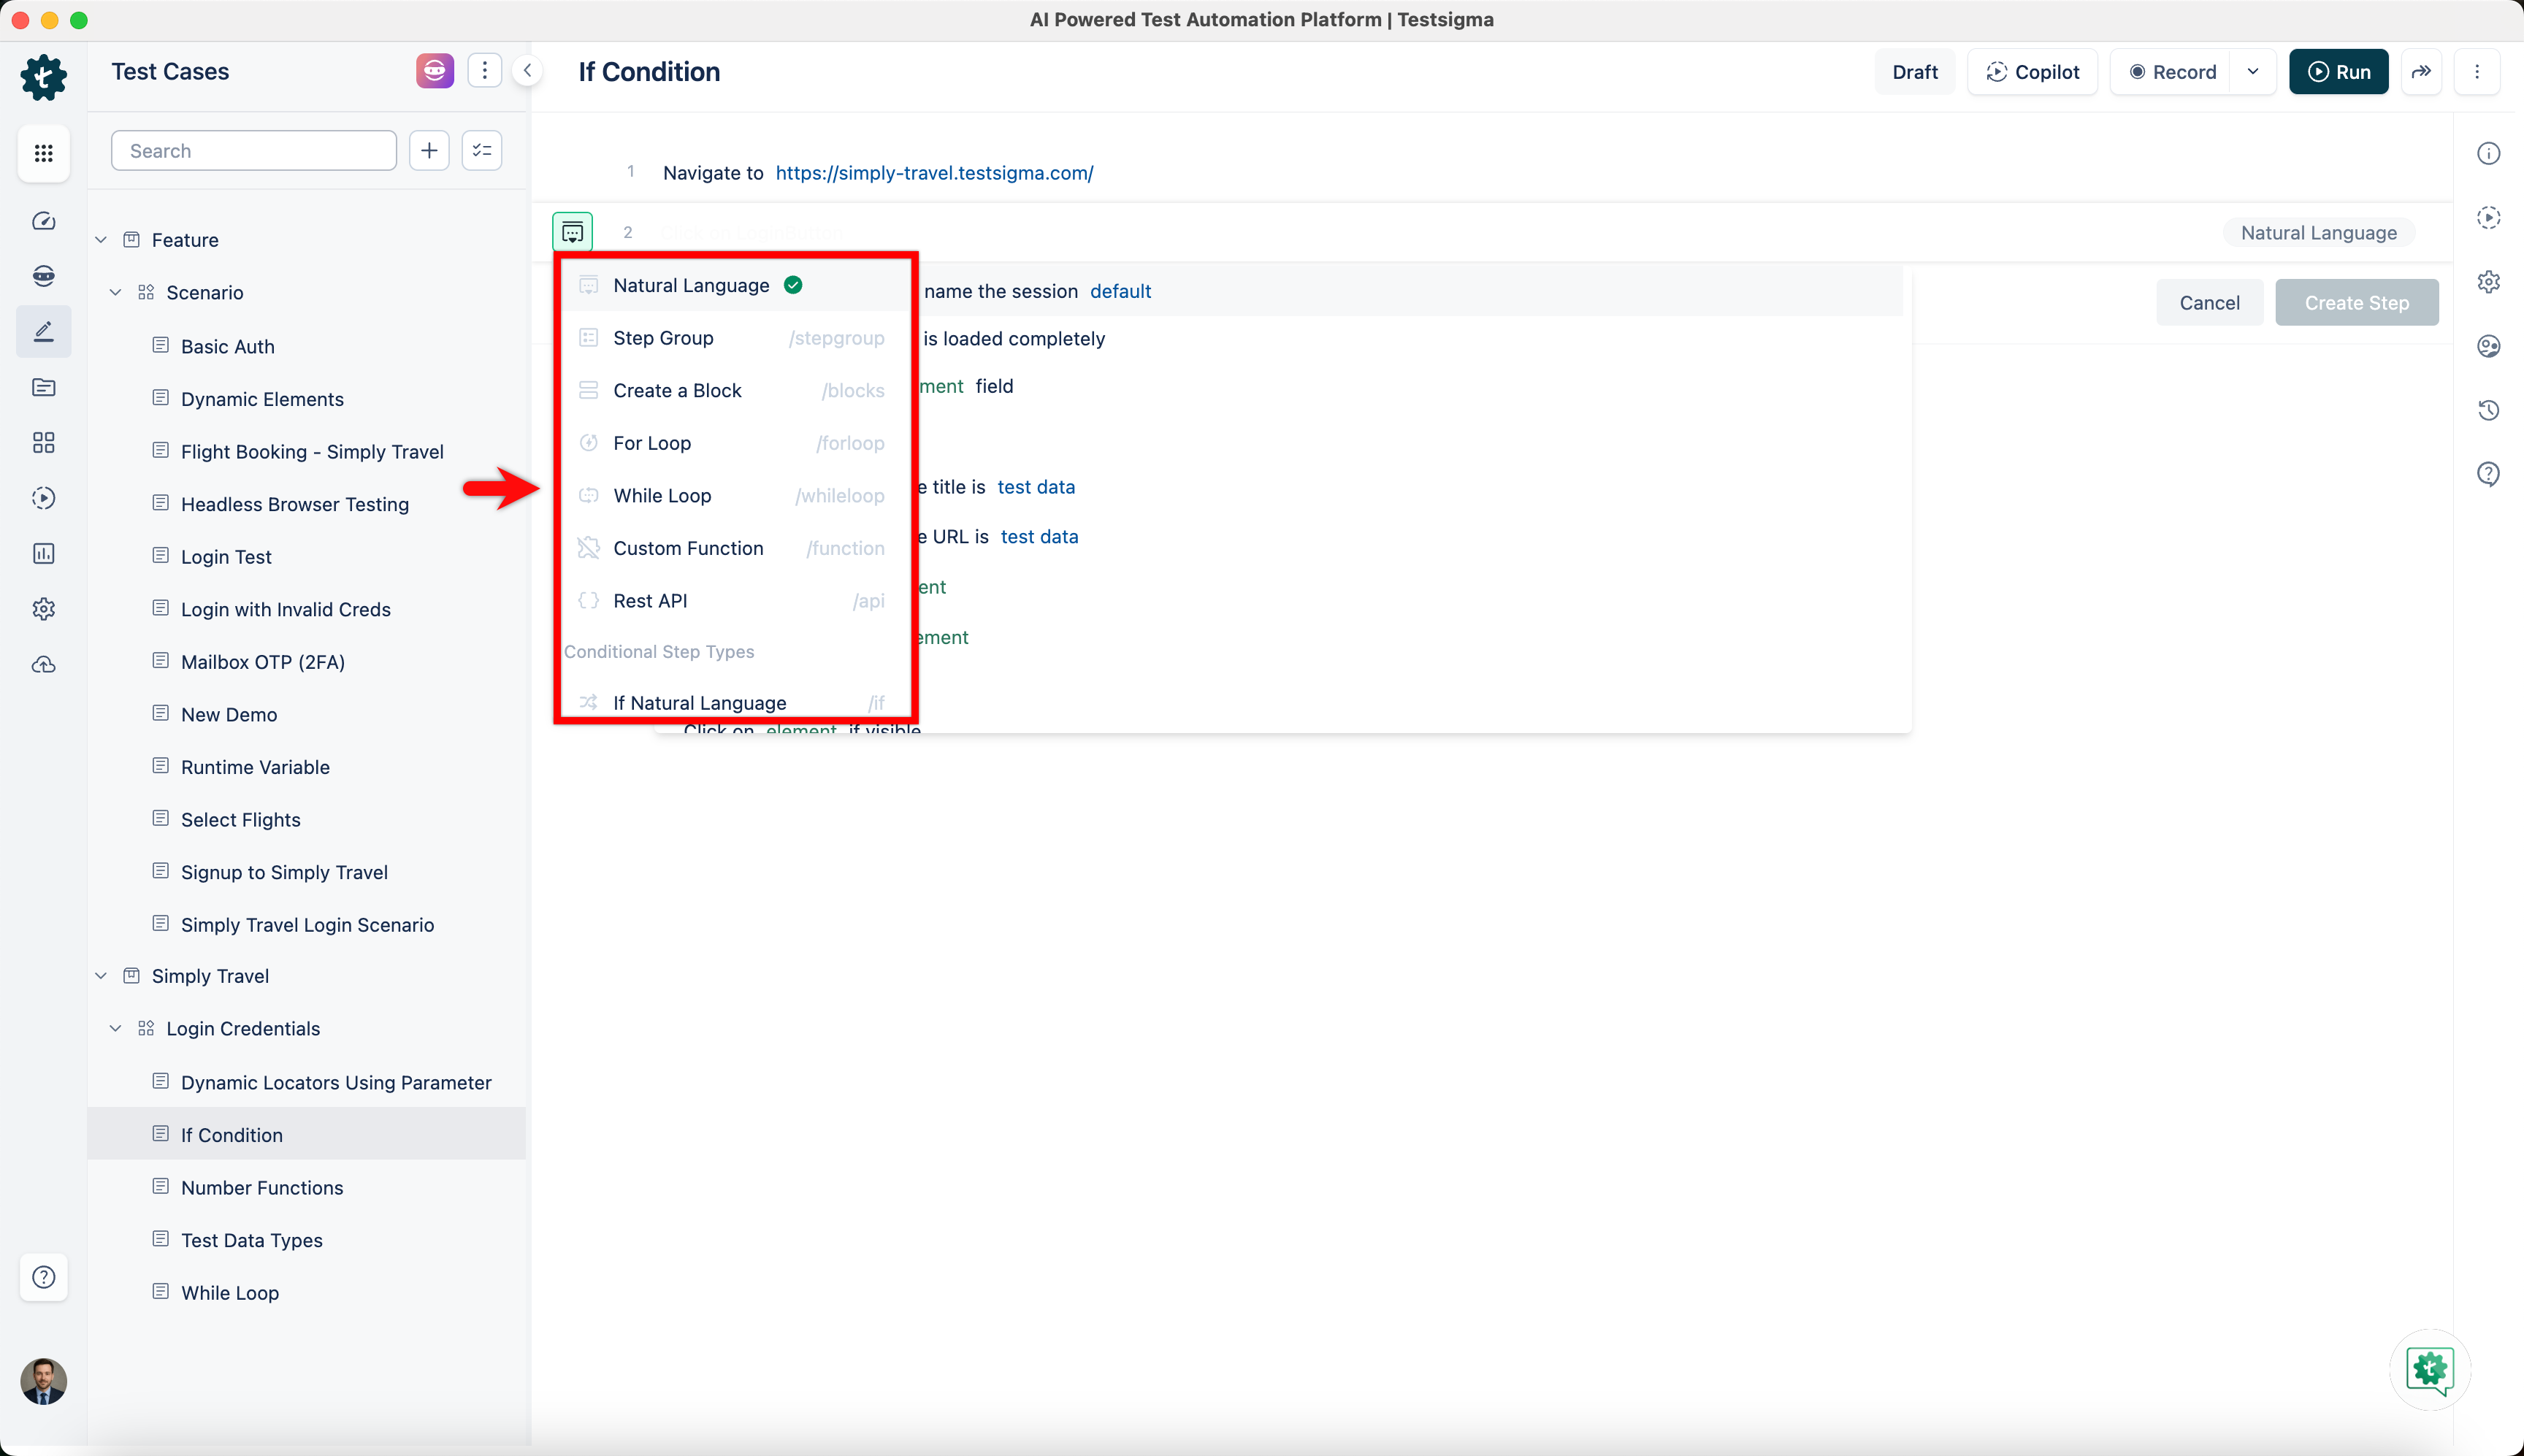The image size is (2524, 1456).
Task: Open the cloud upload sidebar icon
Action: point(43,664)
